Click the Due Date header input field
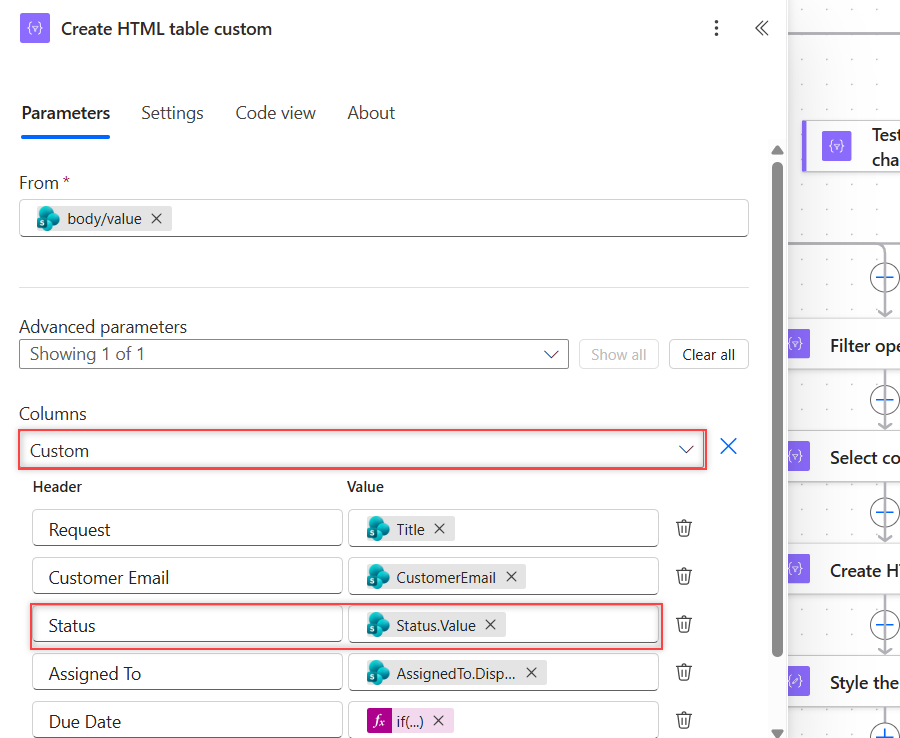The height and width of the screenshot is (738, 900). [x=187, y=720]
